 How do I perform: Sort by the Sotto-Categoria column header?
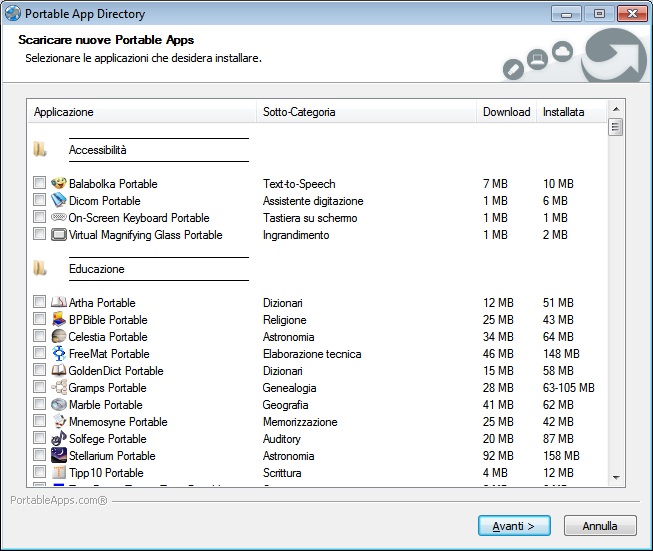click(x=366, y=112)
